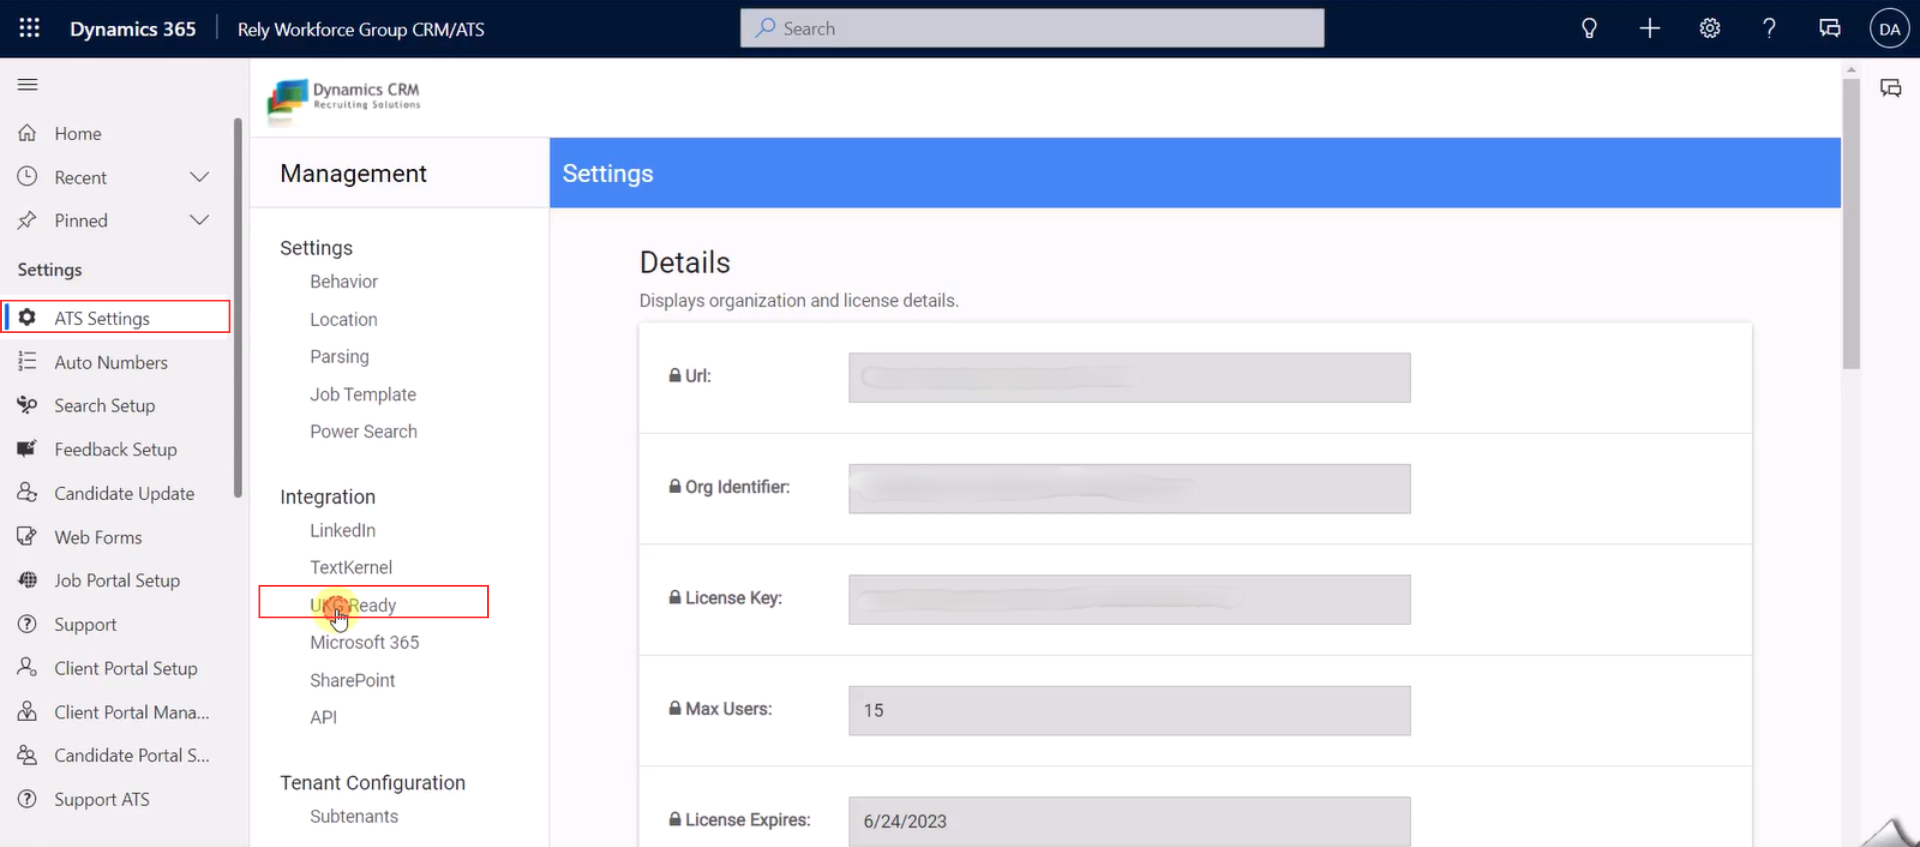Image resolution: width=1920 pixels, height=847 pixels.
Task: Click the License Key field
Action: (x=1129, y=599)
